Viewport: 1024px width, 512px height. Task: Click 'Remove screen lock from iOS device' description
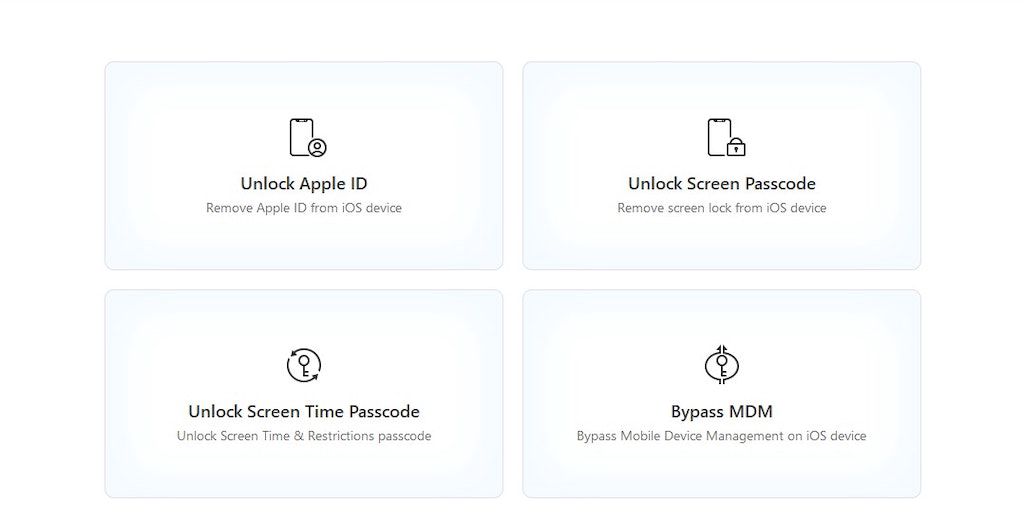721,208
